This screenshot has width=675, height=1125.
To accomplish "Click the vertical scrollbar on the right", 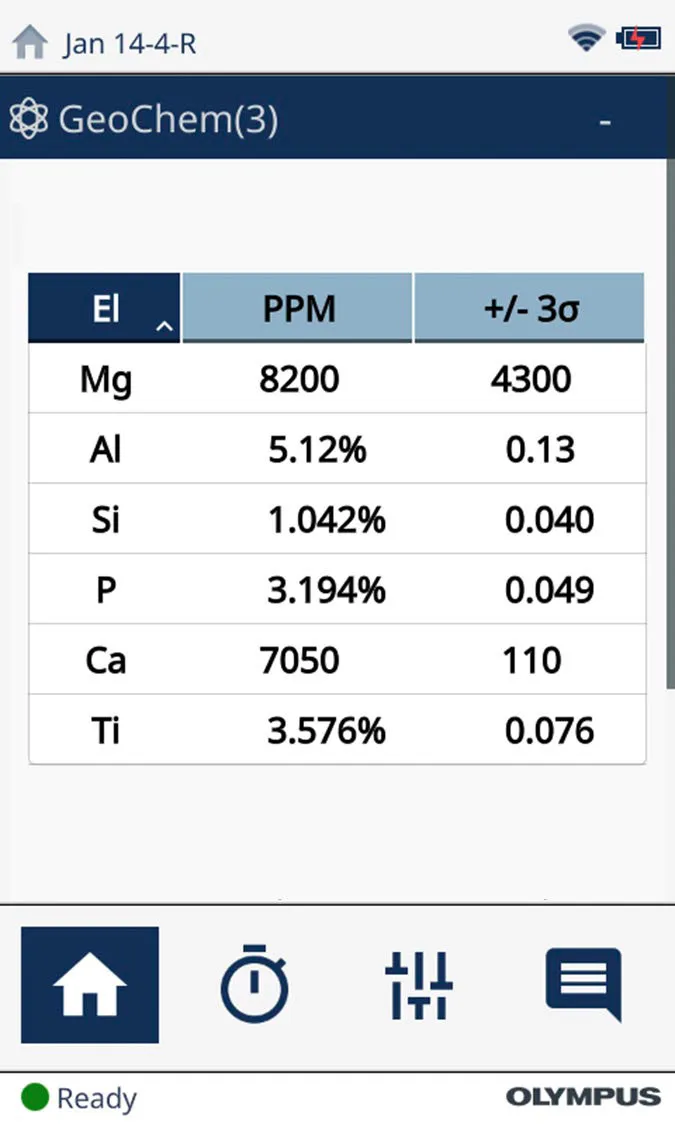I will pos(670,420).
